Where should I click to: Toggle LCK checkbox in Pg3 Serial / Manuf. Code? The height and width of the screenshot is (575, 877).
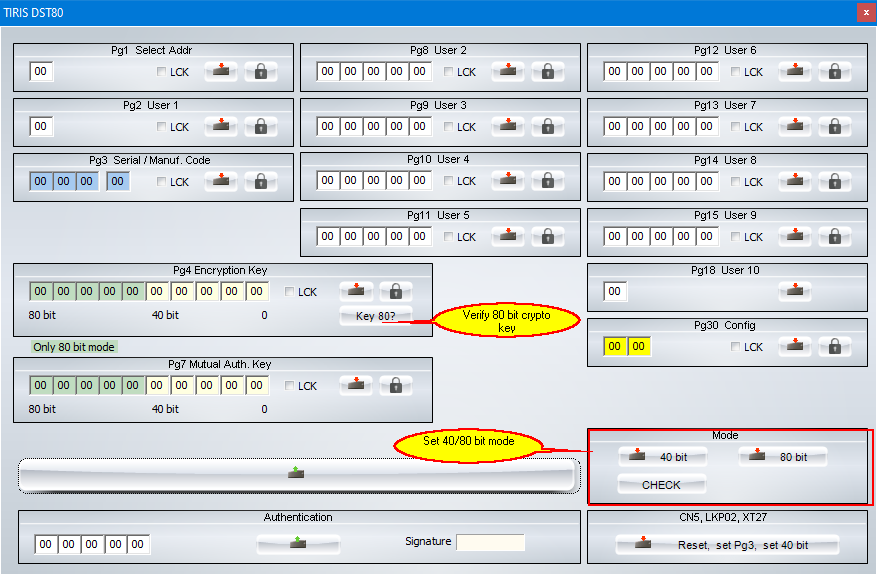coord(161,181)
